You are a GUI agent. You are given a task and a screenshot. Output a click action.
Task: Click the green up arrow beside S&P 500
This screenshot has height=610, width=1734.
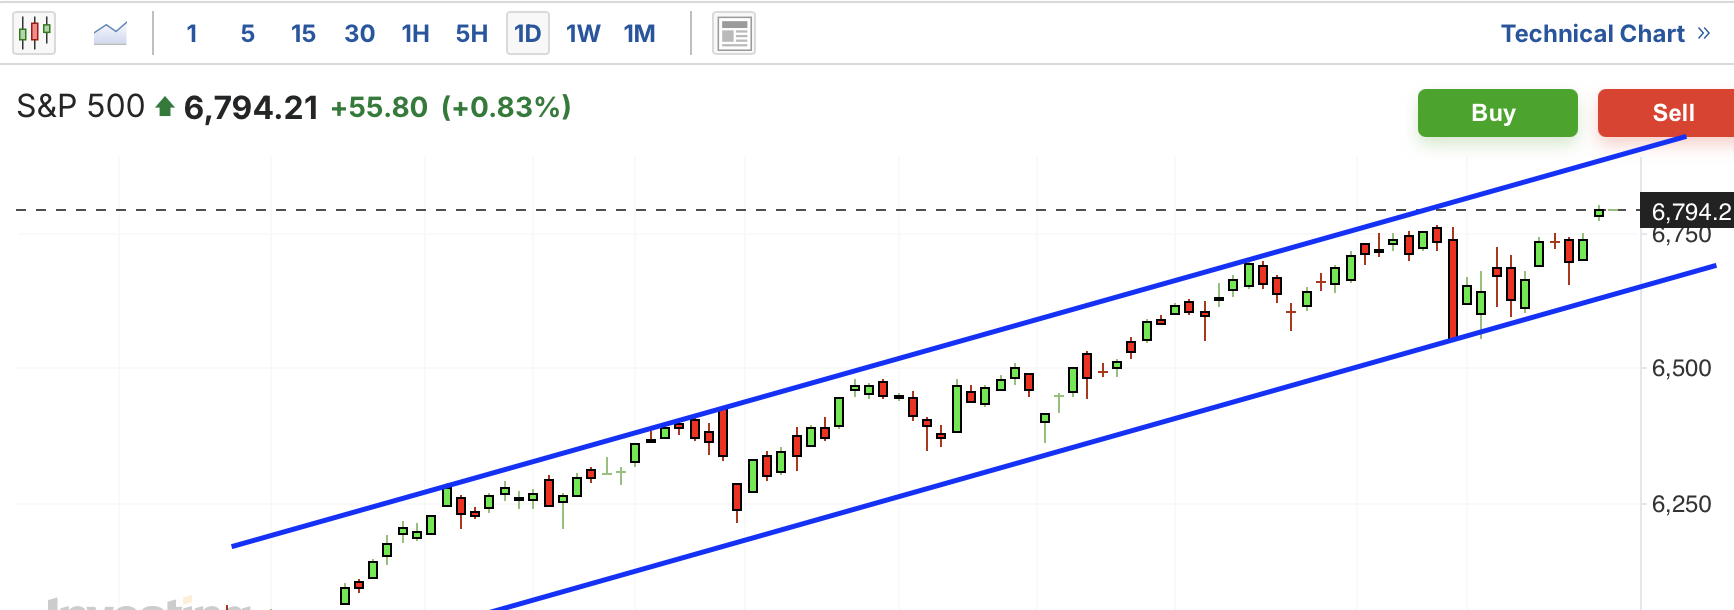[x=165, y=106]
